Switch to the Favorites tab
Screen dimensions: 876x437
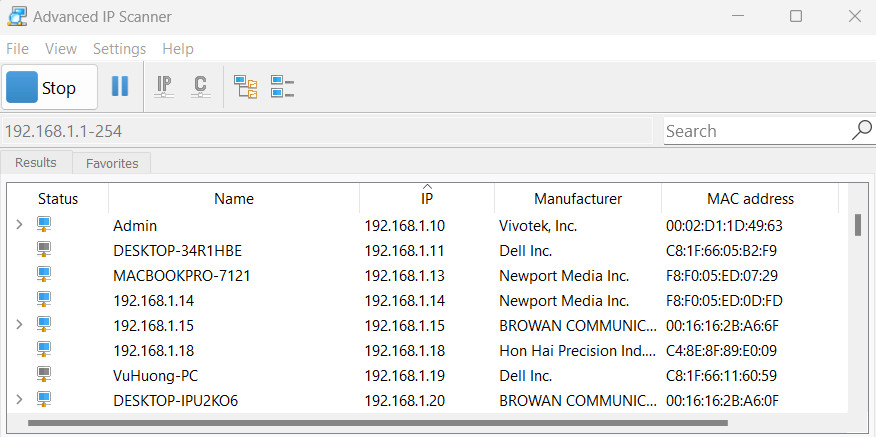click(x=112, y=163)
